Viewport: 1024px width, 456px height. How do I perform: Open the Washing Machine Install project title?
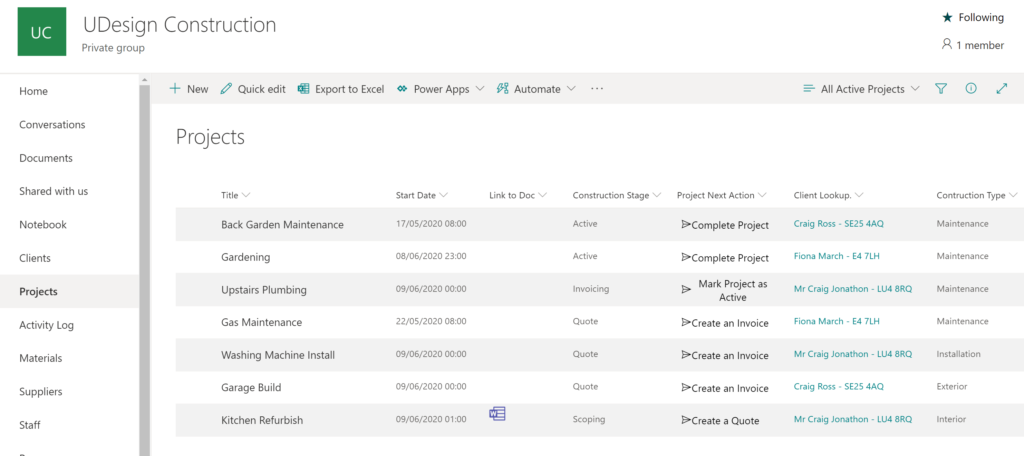278,355
